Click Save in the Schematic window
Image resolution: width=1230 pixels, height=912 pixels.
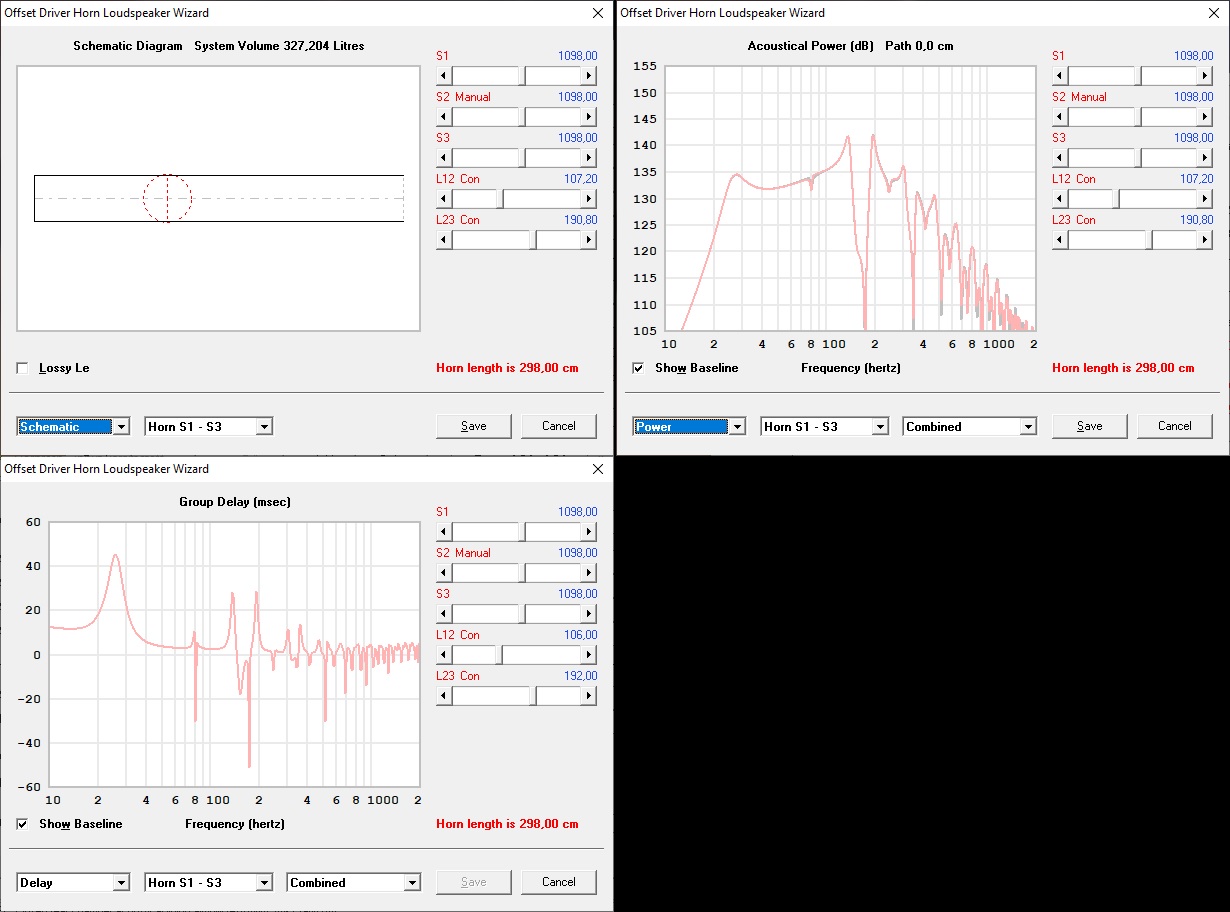[x=474, y=426]
